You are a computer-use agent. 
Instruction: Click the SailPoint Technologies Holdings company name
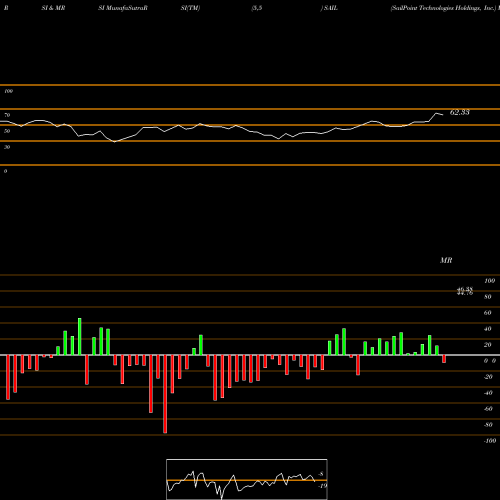443,8
